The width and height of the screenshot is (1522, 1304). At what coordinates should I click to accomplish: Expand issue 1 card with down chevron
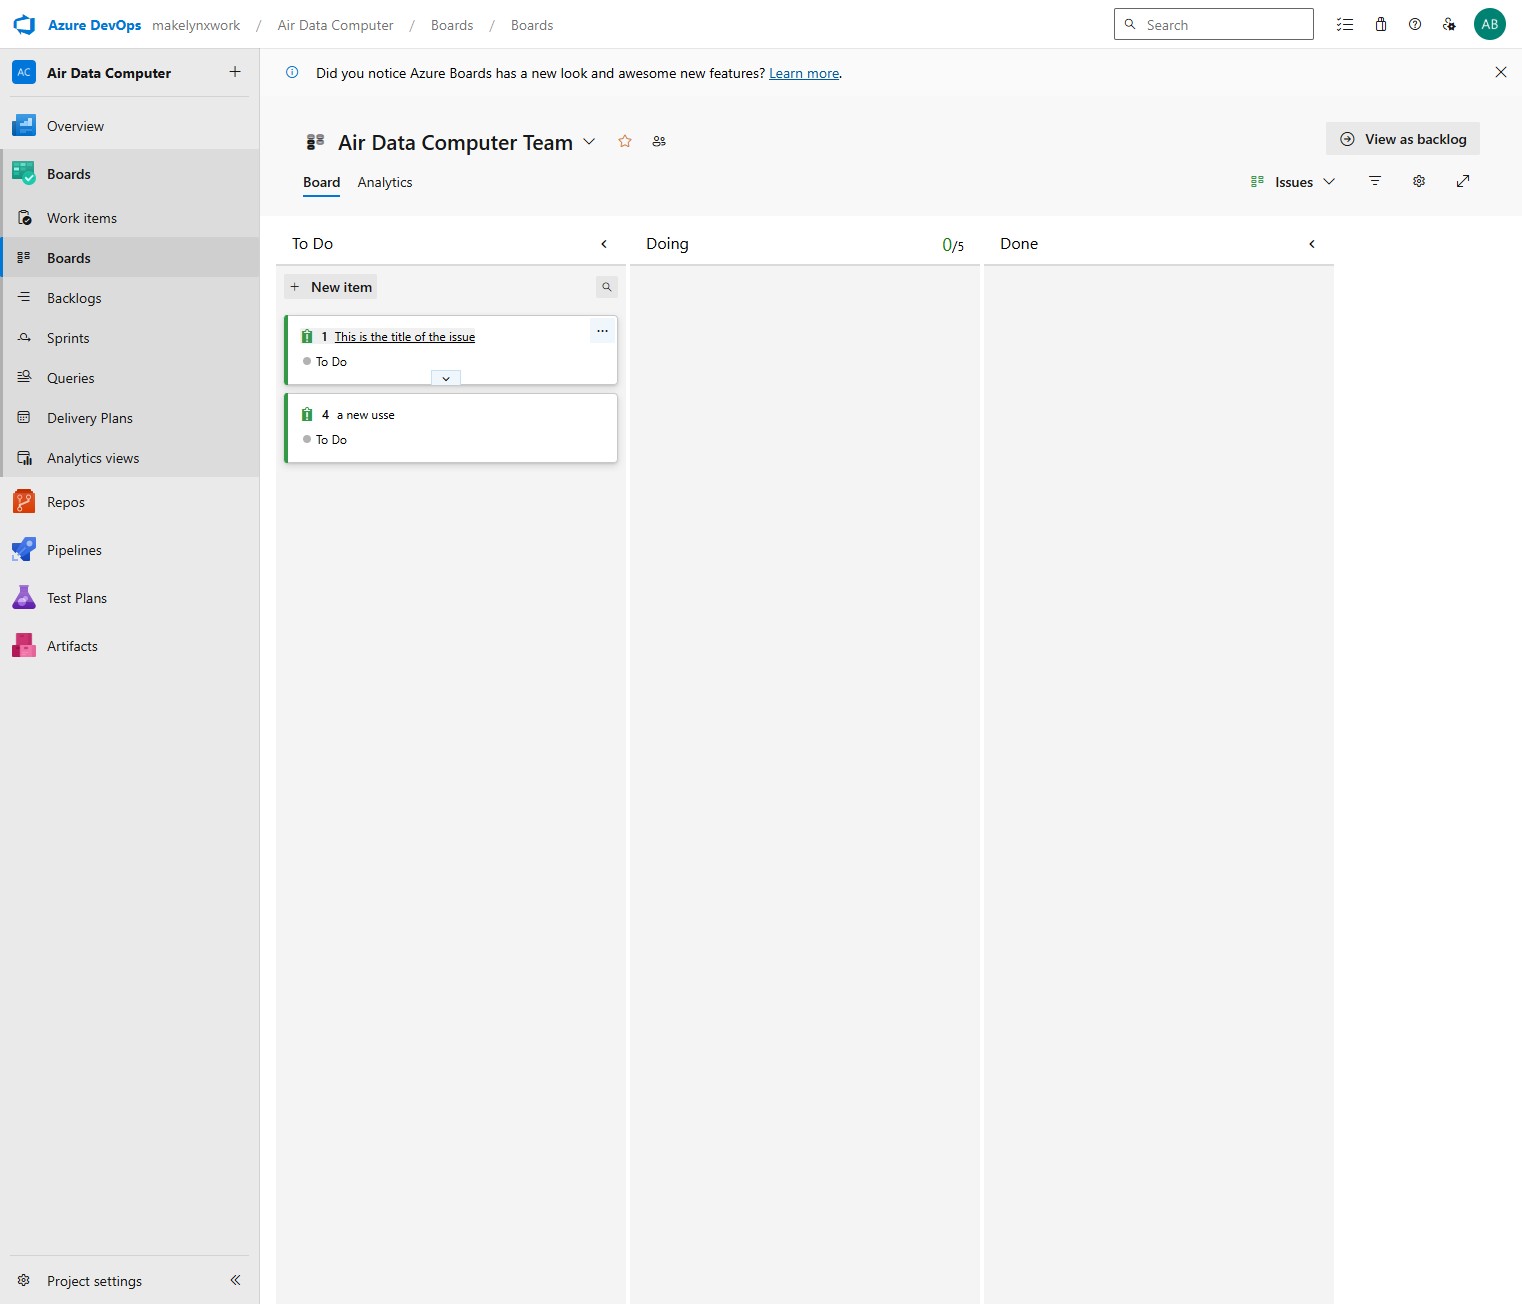(x=446, y=378)
